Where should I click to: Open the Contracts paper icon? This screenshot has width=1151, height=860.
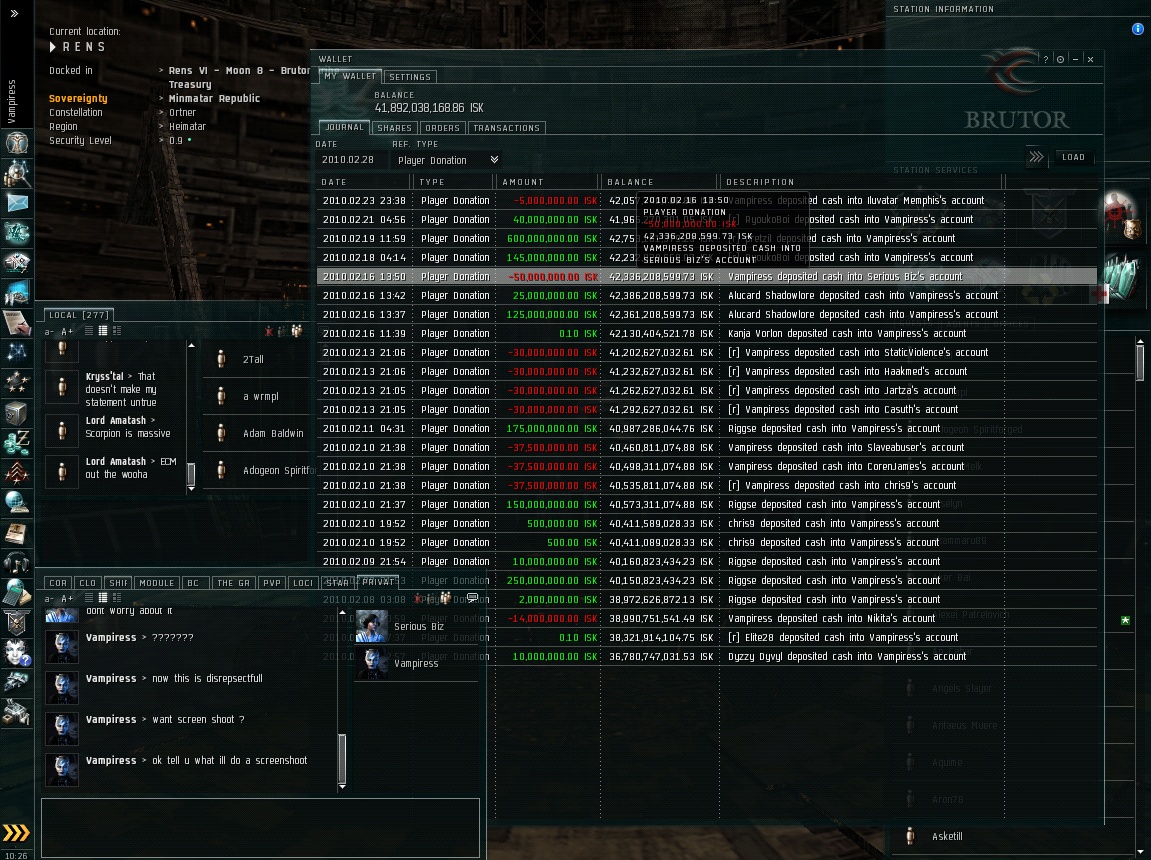click(16, 322)
